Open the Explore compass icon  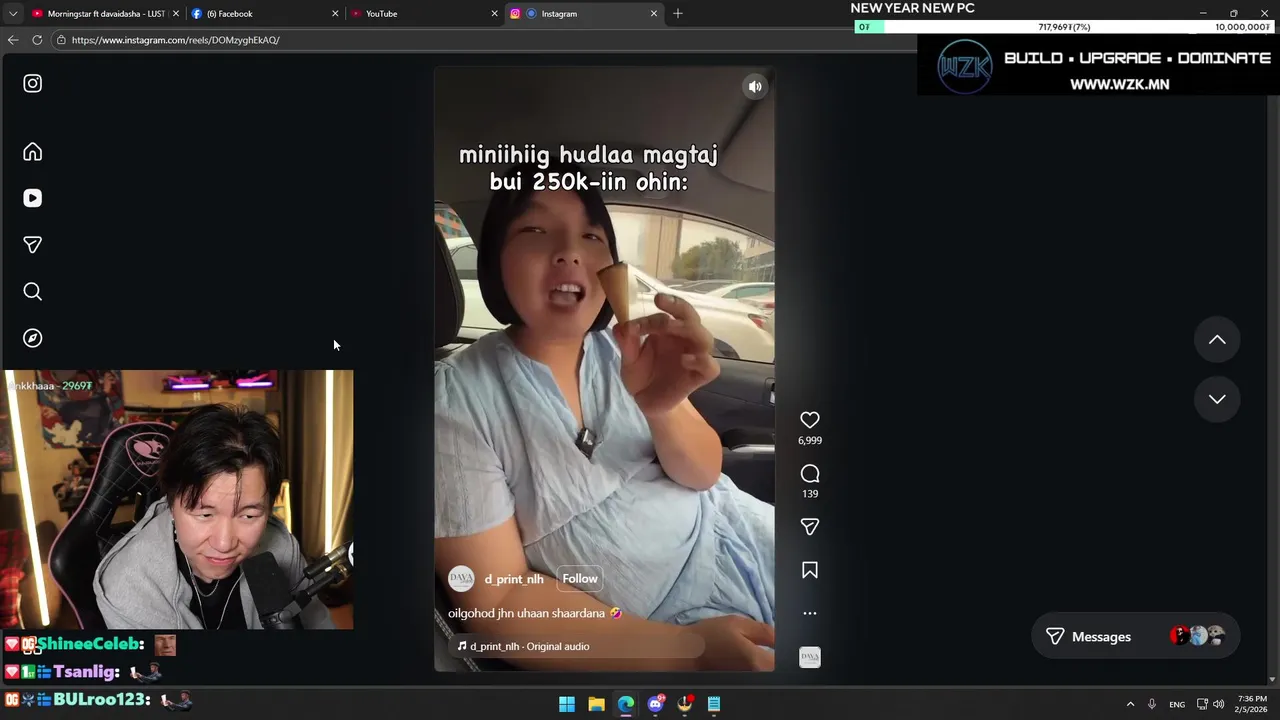(33, 338)
